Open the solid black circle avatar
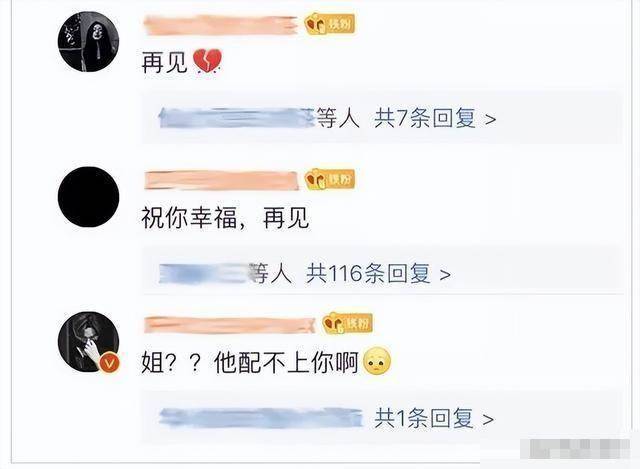 [89, 197]
